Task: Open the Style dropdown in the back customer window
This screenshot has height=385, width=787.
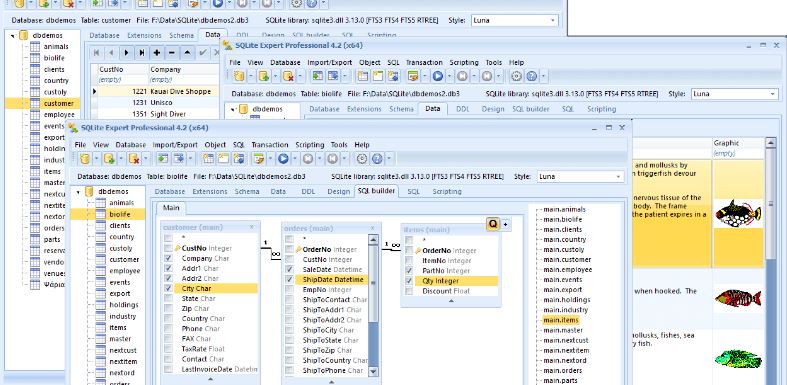Action: [553, 21]
